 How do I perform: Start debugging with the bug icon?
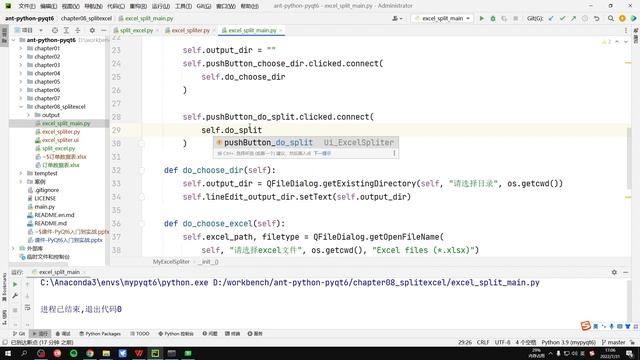tap(493, 18)
